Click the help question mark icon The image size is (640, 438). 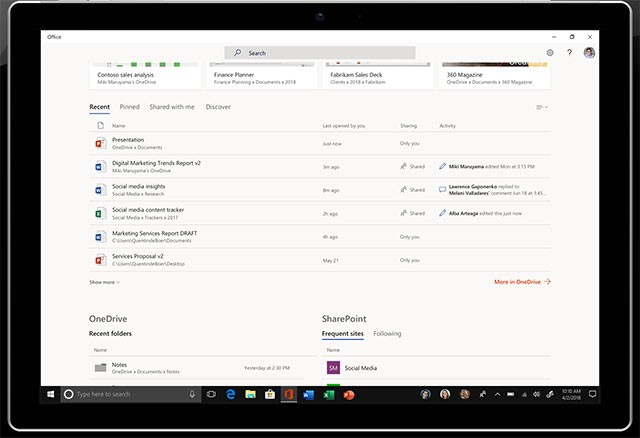point(569,52)
